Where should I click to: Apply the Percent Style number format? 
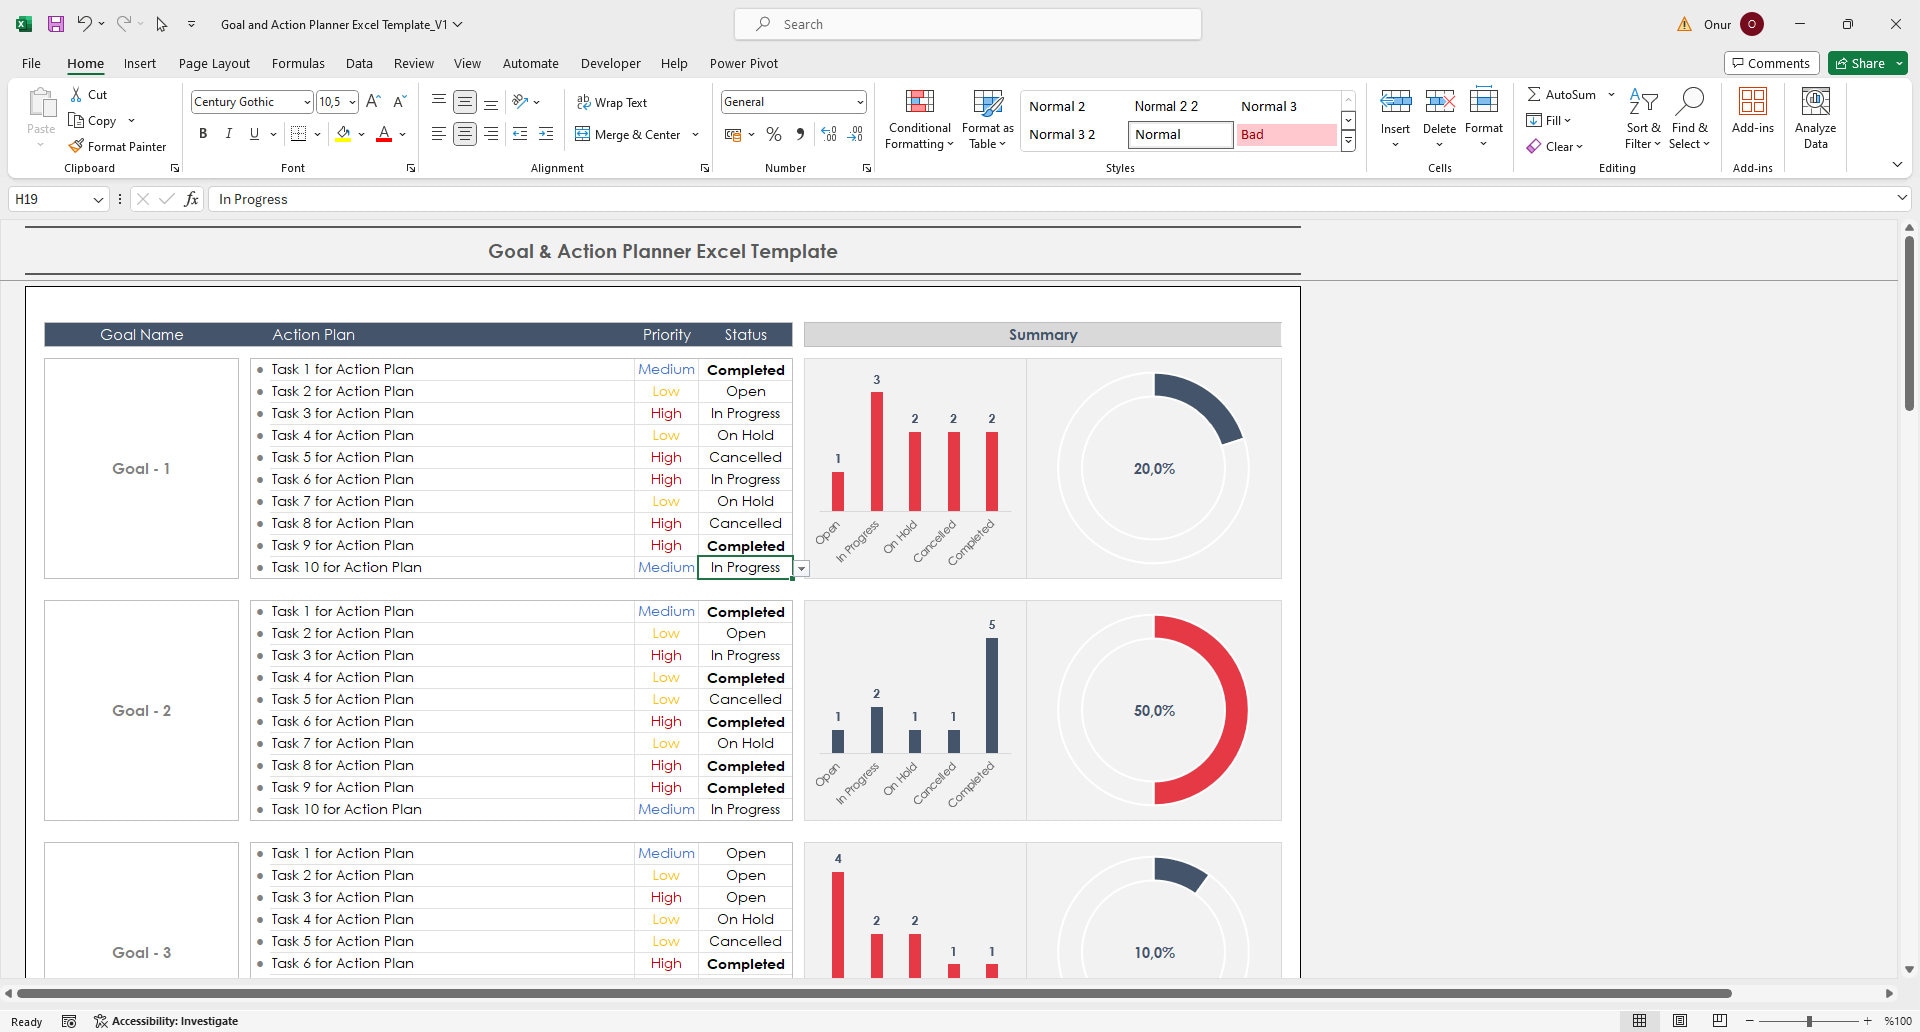click(x=773, y=133)
